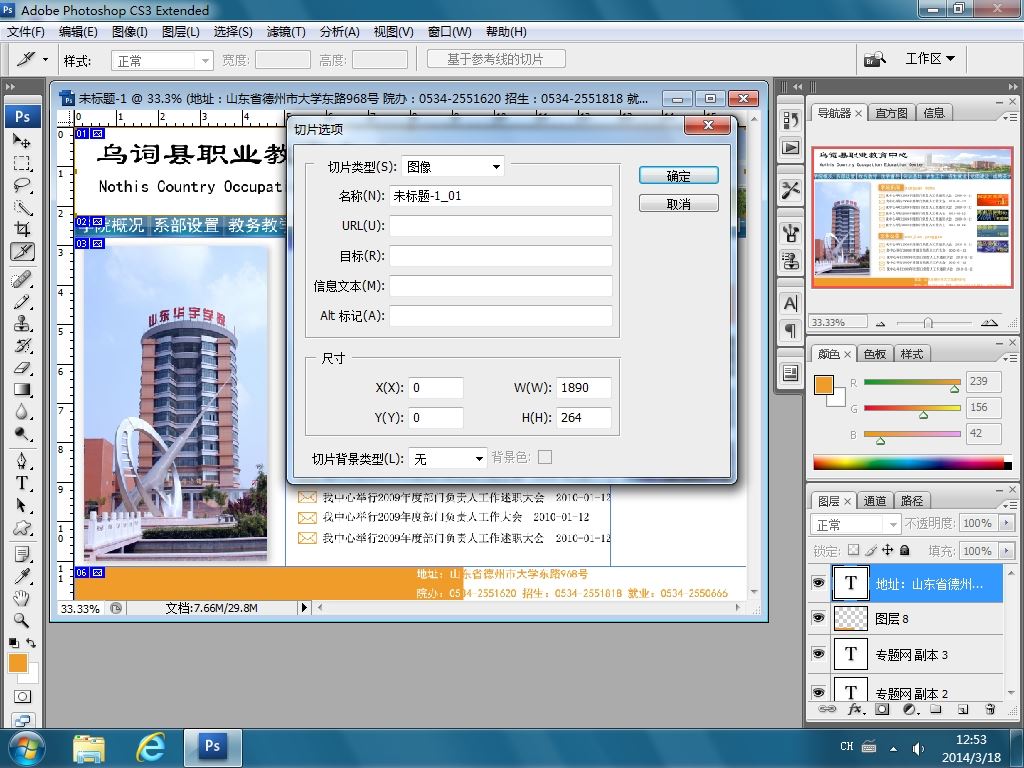Screen dimensions: 1024x768
Task: Open Internet Explorer from the taskbar
Action: [150, 748]
